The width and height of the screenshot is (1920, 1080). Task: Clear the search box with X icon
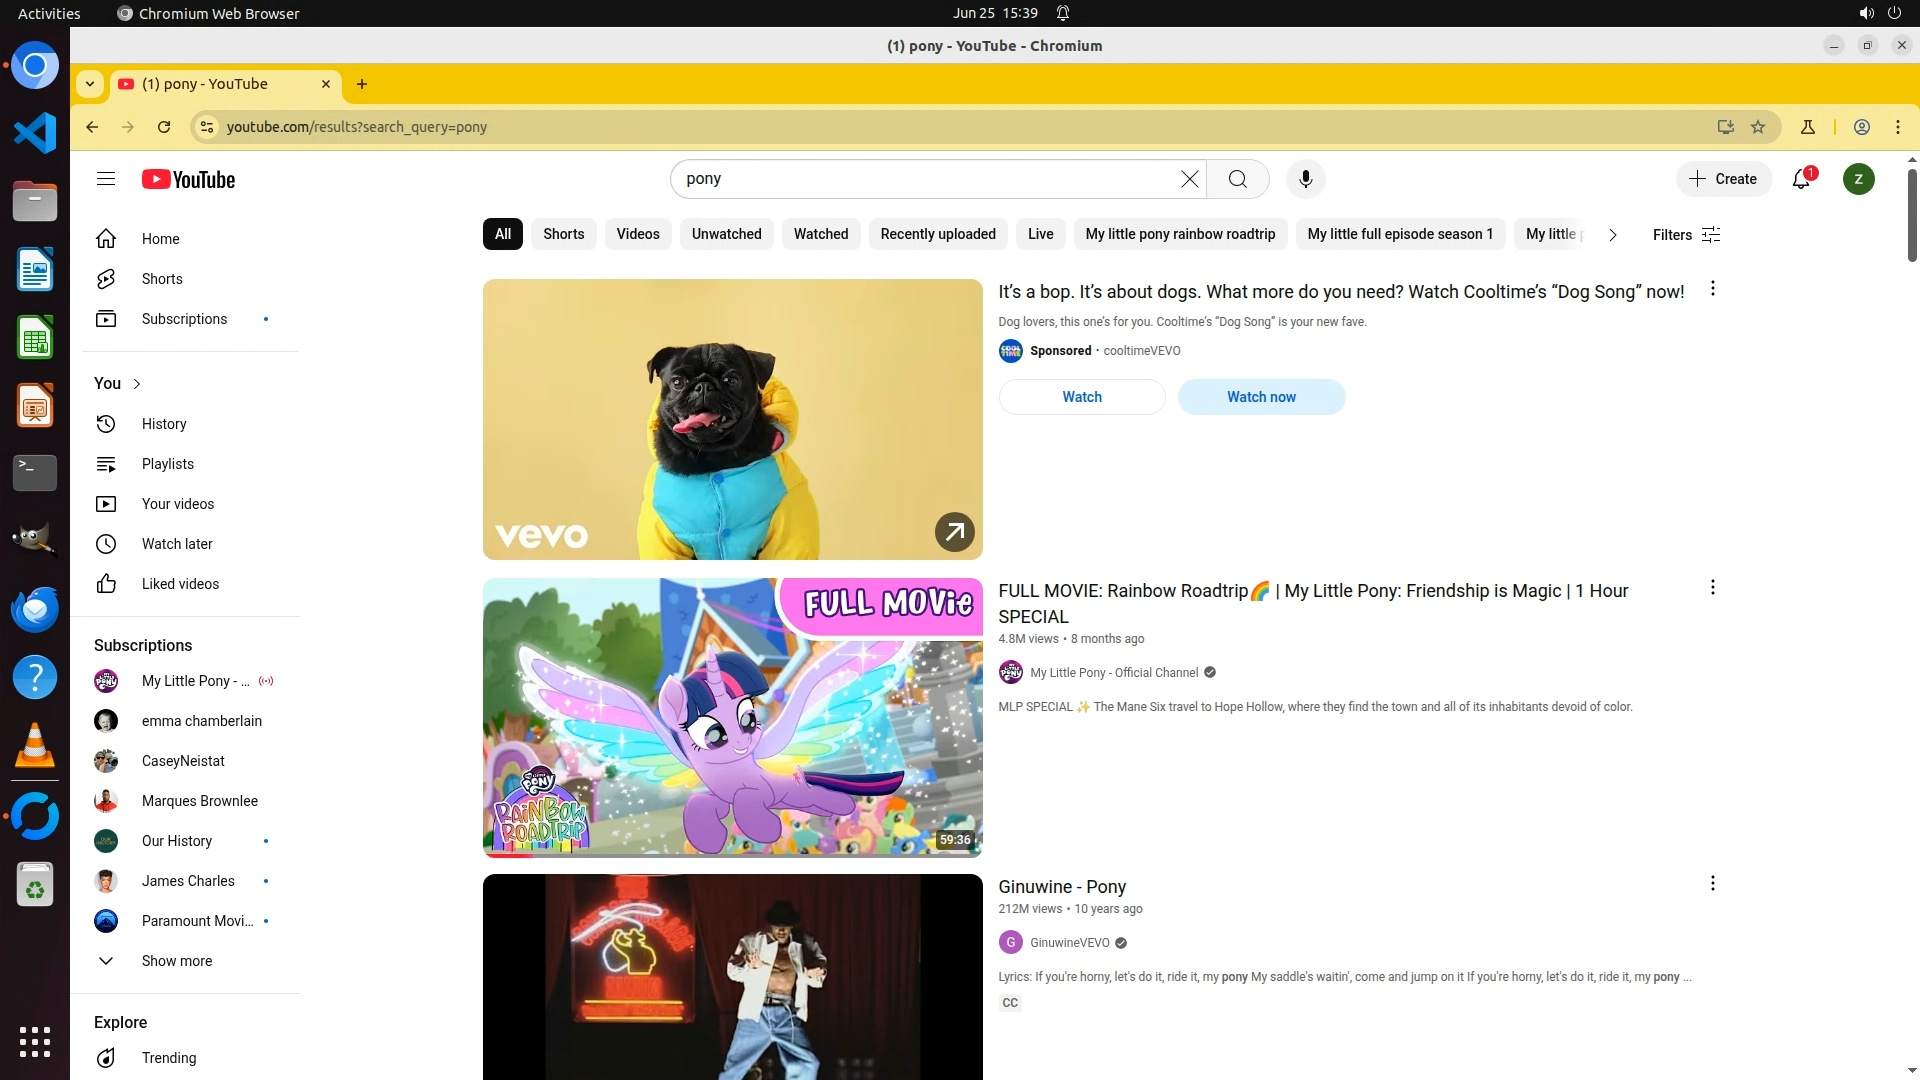pyautogui.click(x=1189, y=179)
